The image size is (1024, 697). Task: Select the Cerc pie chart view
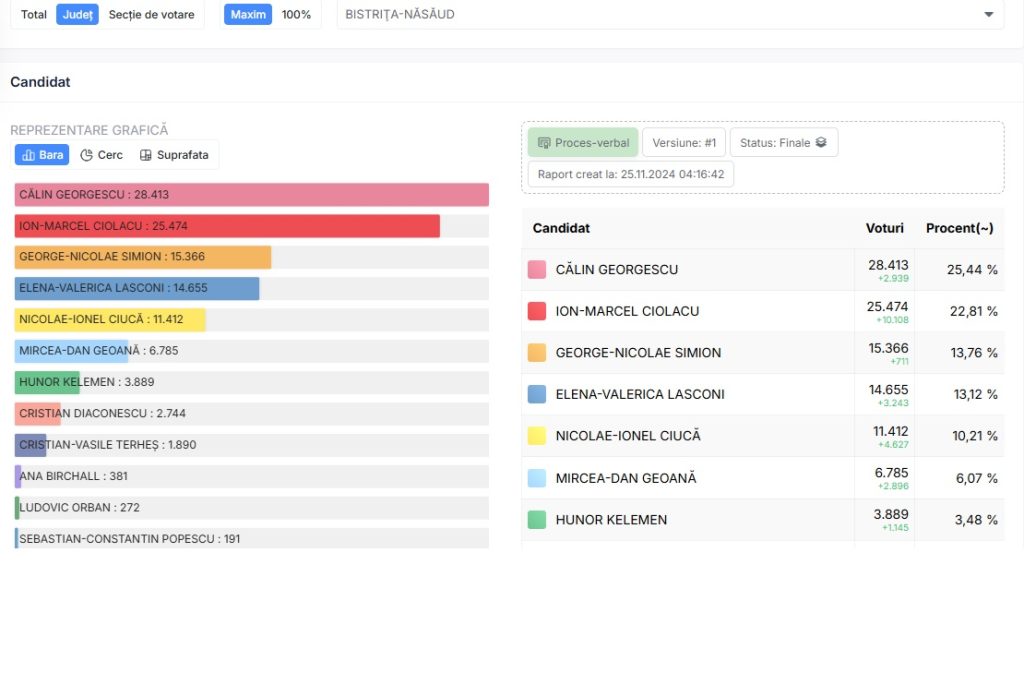click(x=102, y=155)
